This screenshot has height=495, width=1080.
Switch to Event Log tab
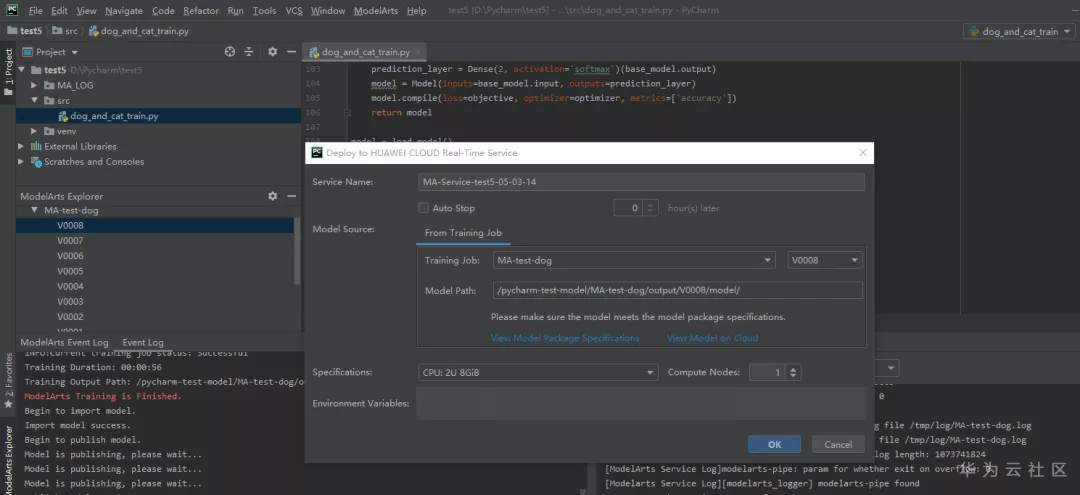tap(143, 342)
